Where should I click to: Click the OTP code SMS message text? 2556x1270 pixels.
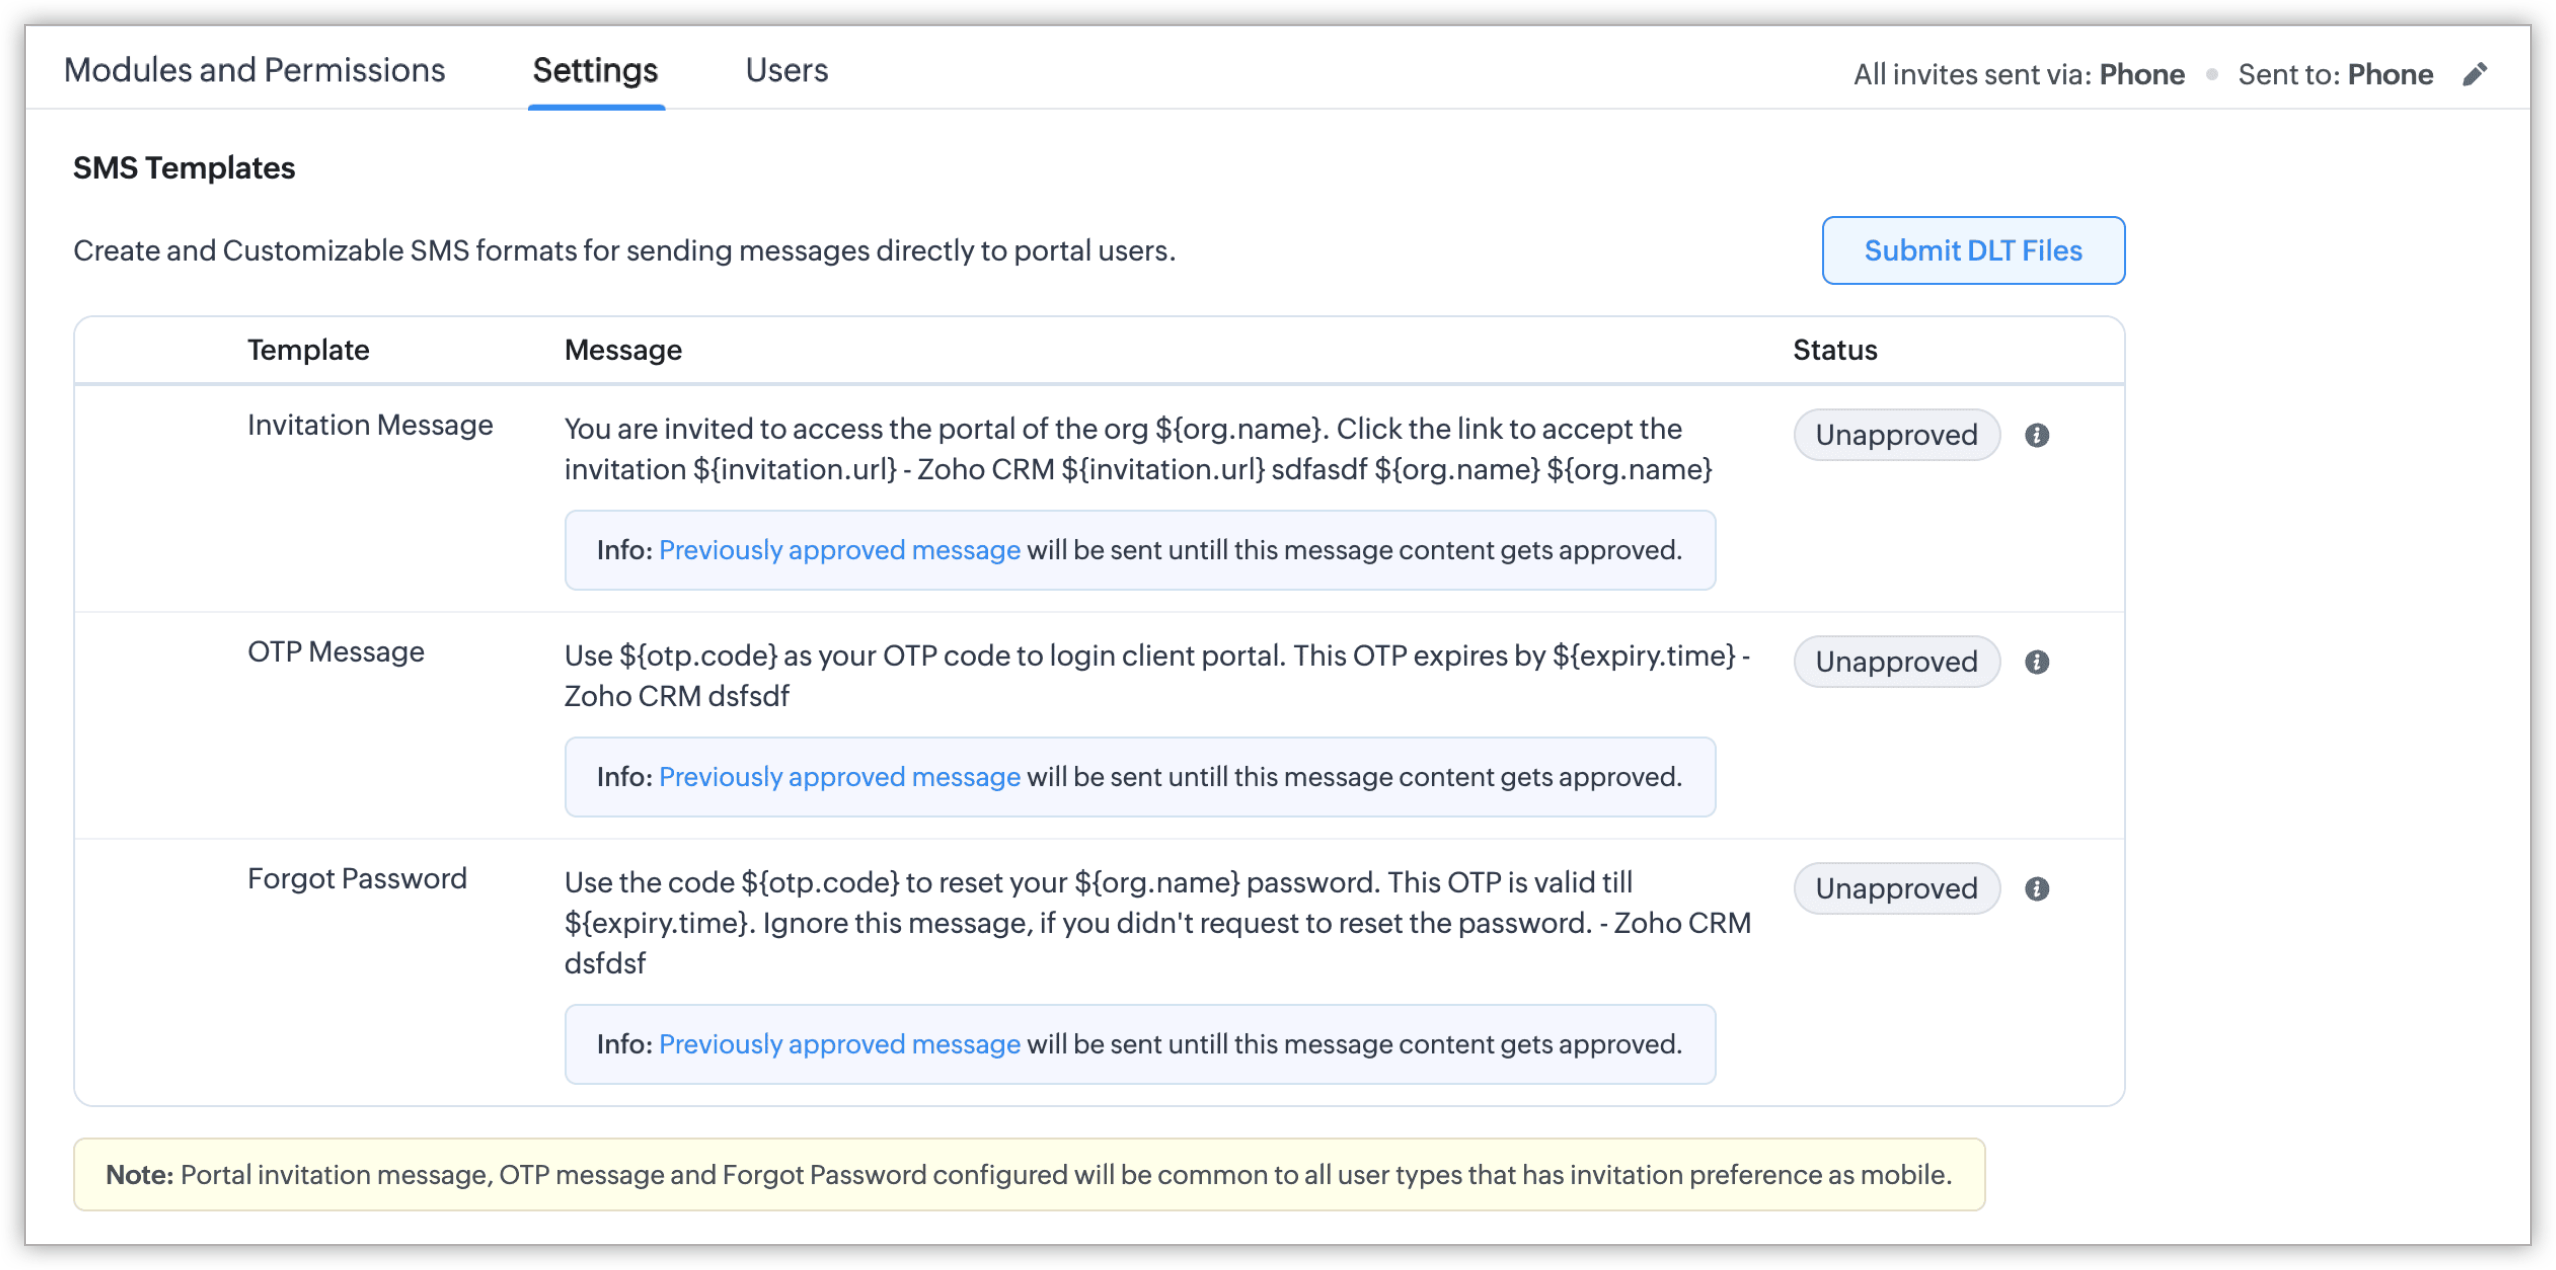[x=1156, y=677]
